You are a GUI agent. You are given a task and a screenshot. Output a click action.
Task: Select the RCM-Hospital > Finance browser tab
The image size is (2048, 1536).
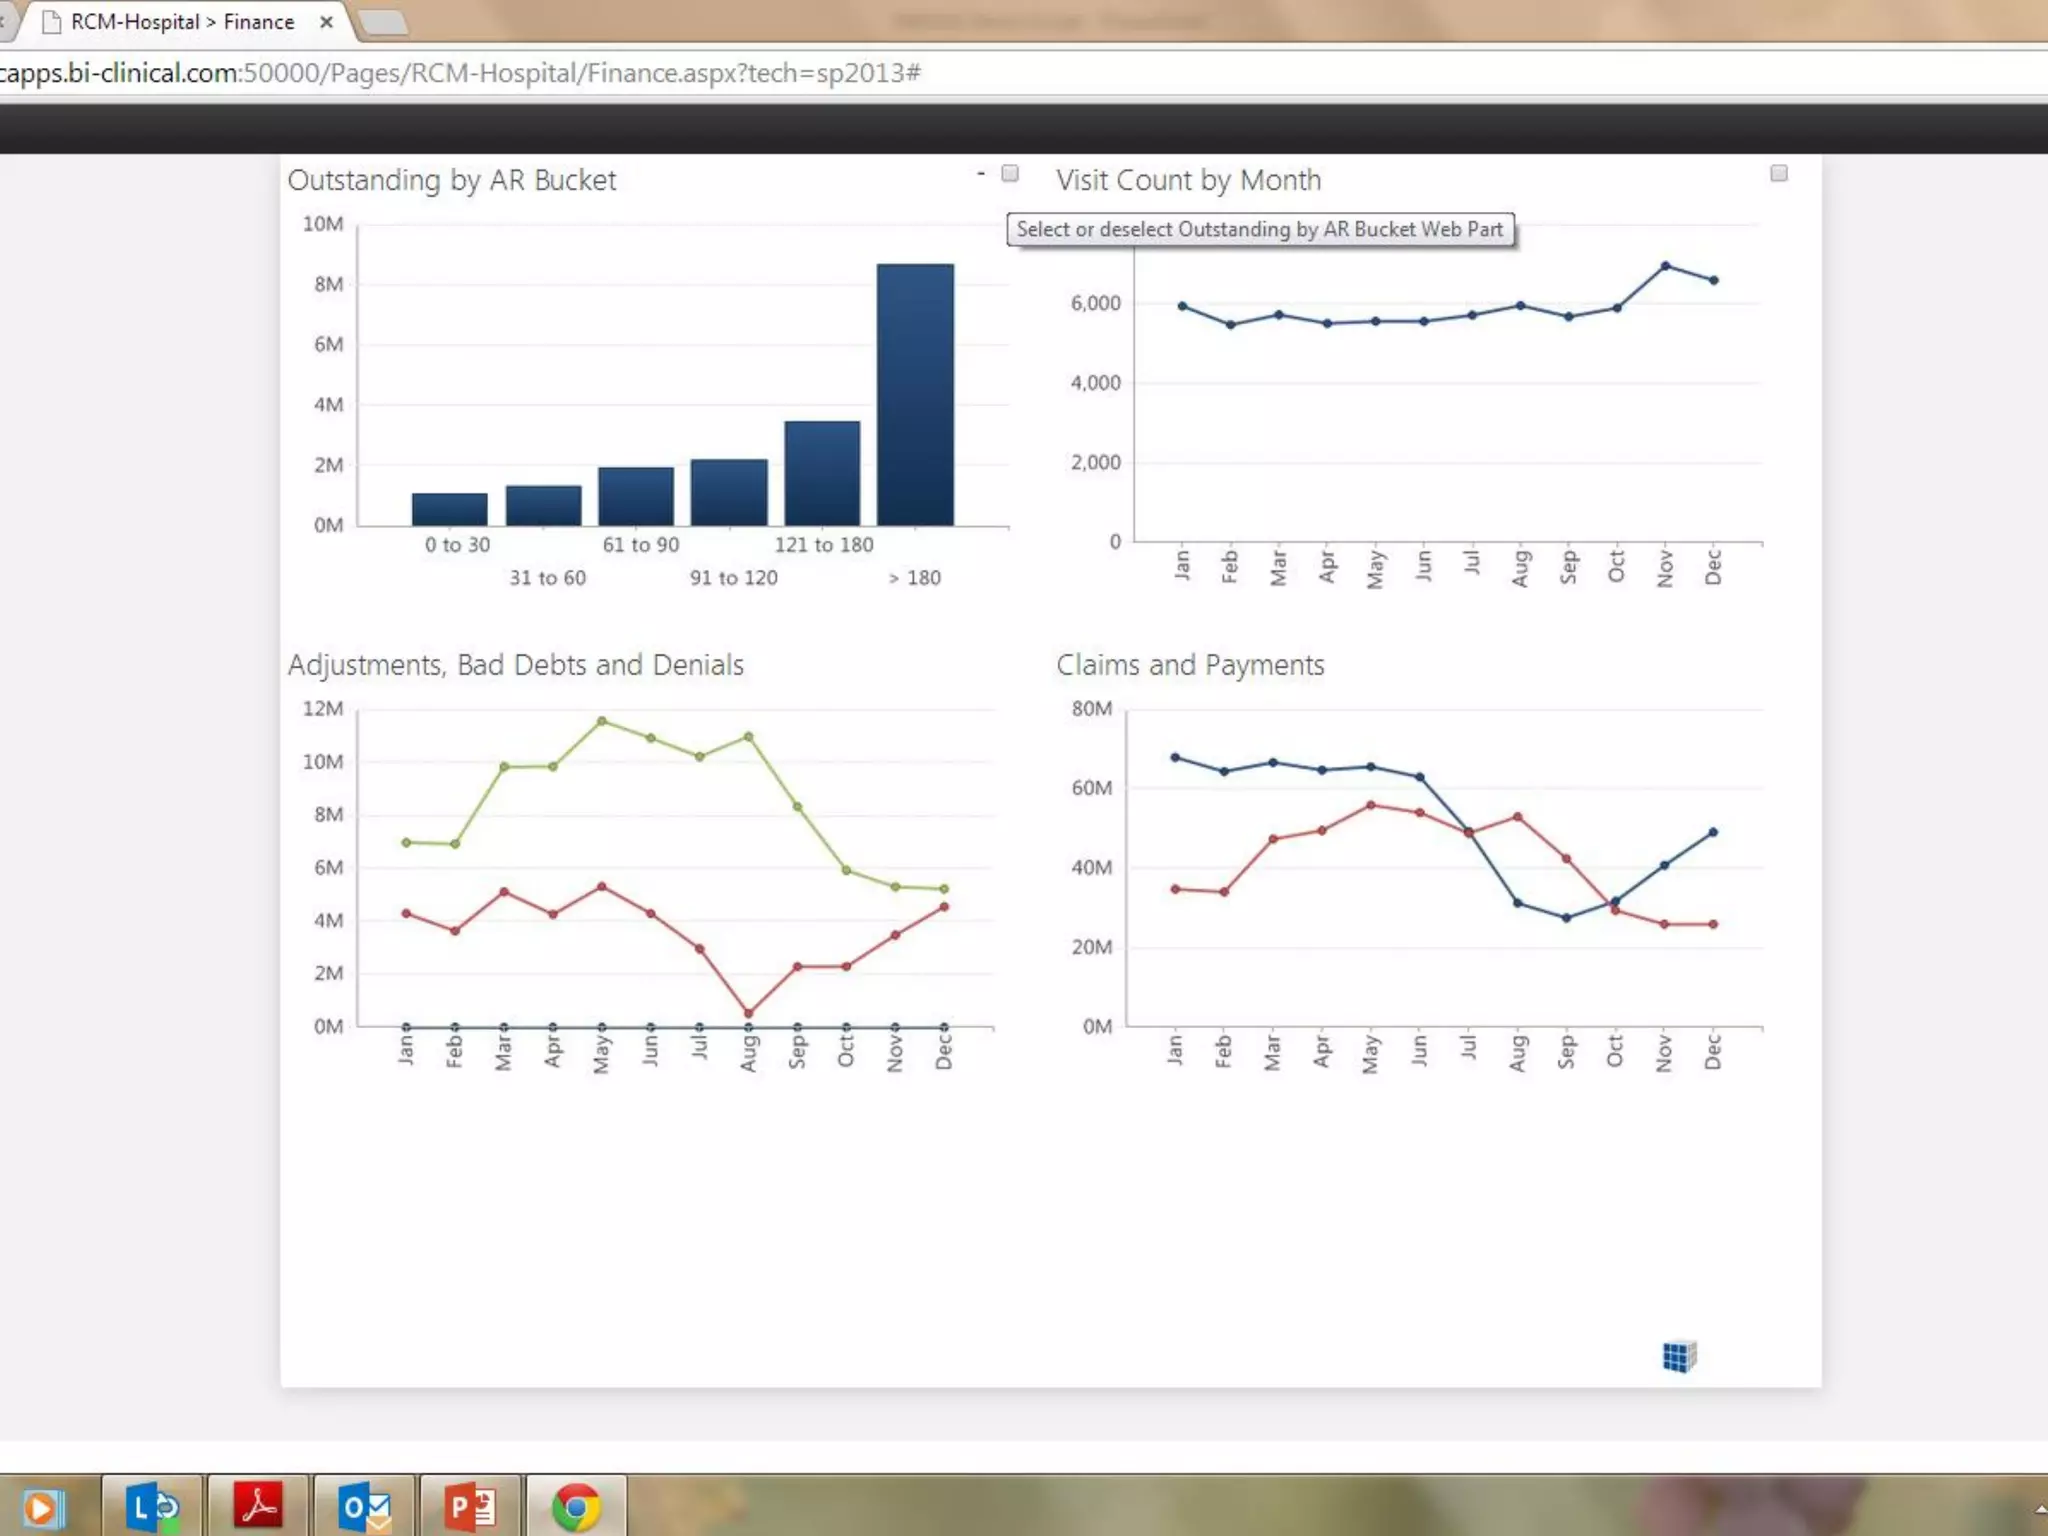(180, 22)
